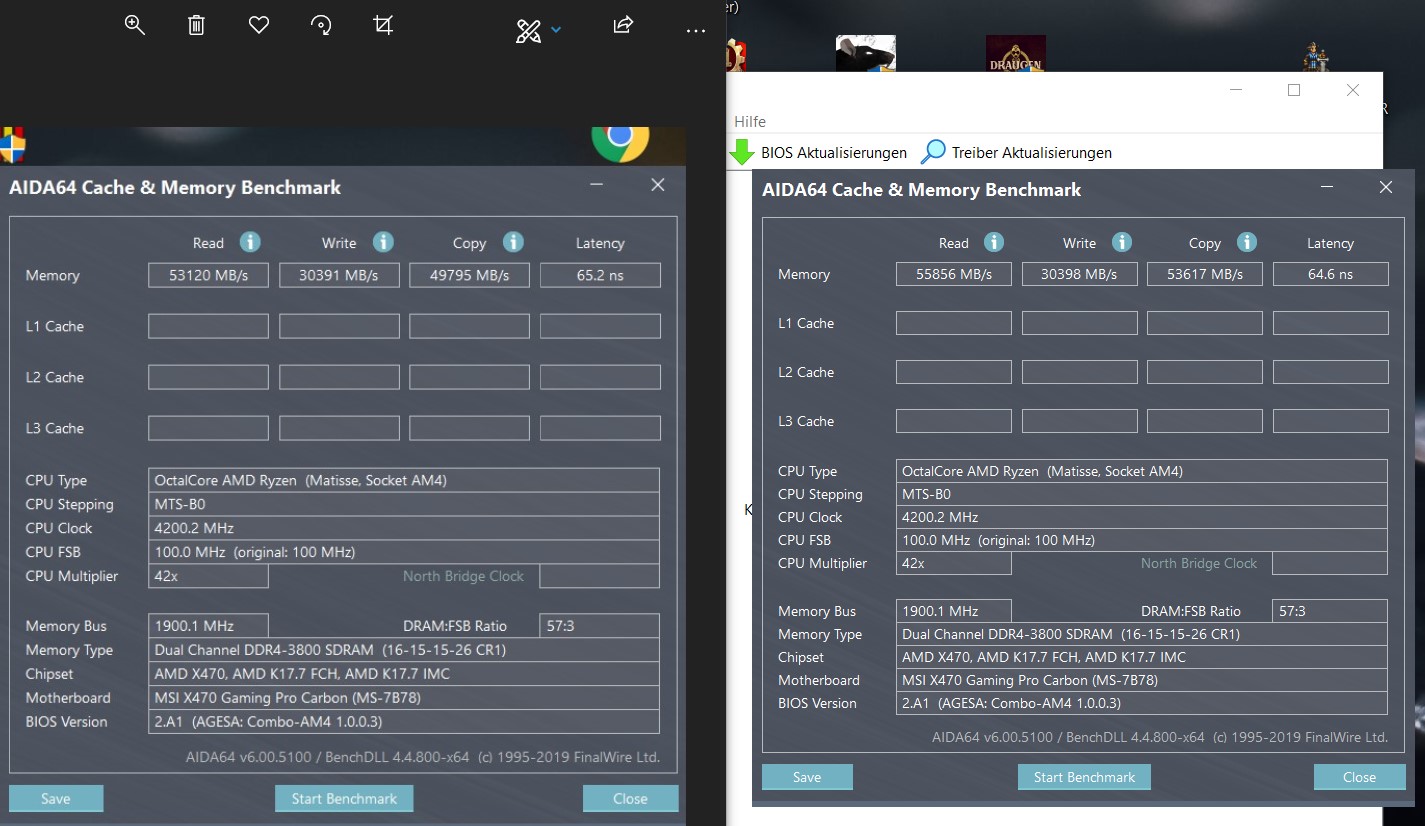The width and height of the screenshot is (1425, 826).
Task: Click Save in the right benchmark window
Action: click(807, 777)
